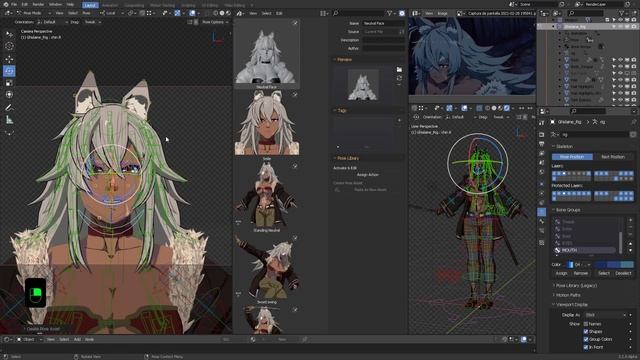Toggle overlays in left 3D viewport header

(192, 13)
